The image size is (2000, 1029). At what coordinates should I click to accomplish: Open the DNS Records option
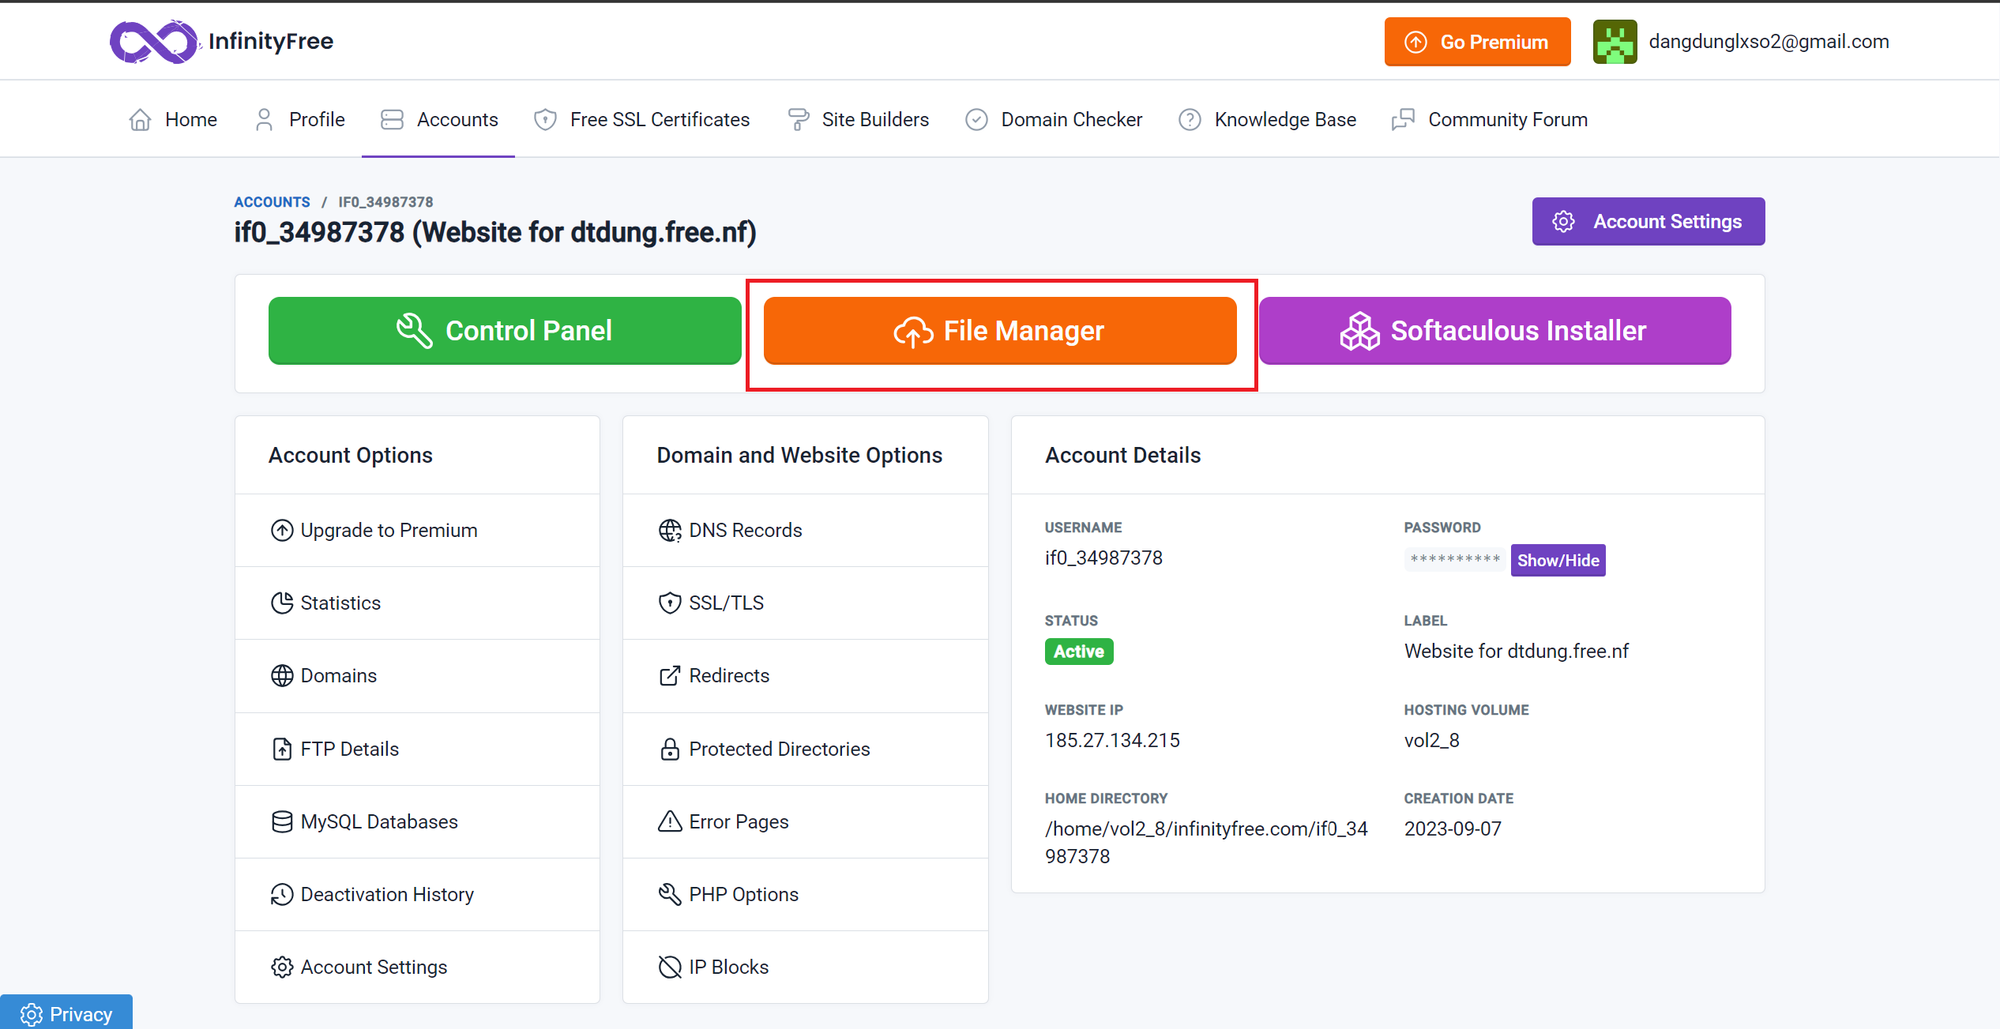805,530
